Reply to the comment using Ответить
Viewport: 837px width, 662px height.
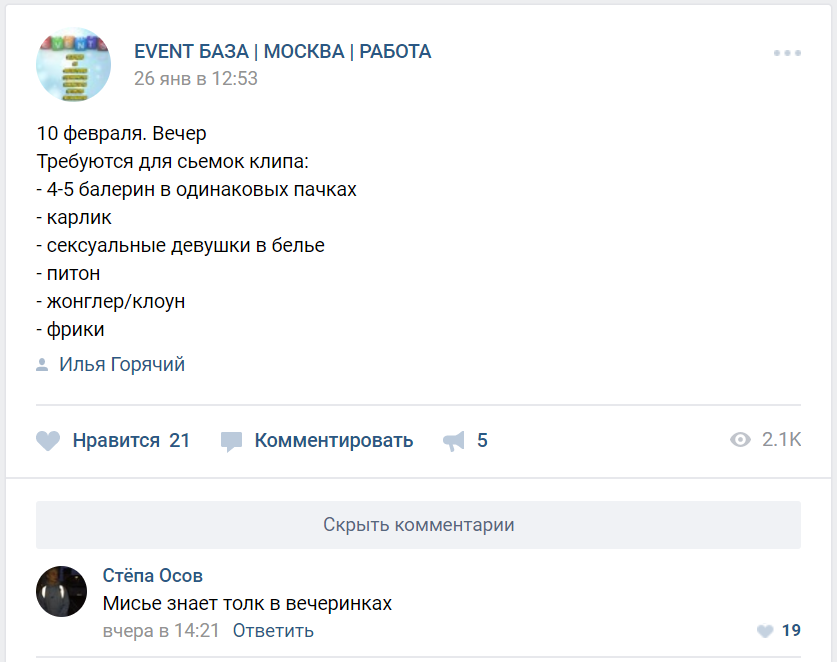click(272, 631)
